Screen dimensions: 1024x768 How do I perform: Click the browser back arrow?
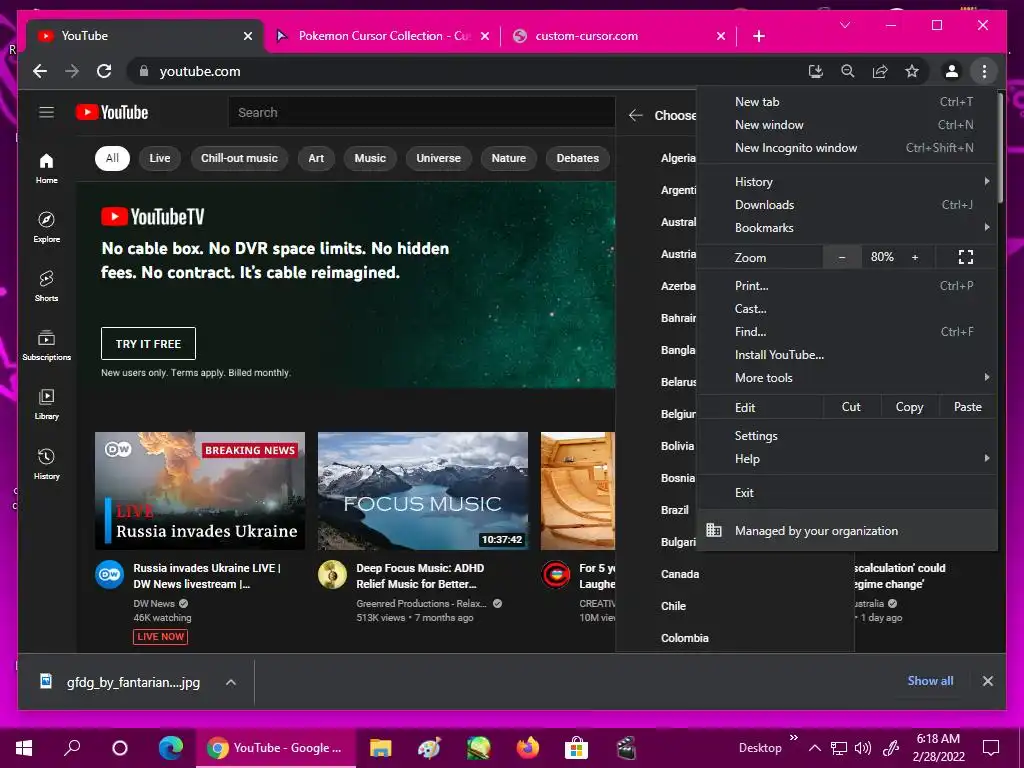[40, 71]
